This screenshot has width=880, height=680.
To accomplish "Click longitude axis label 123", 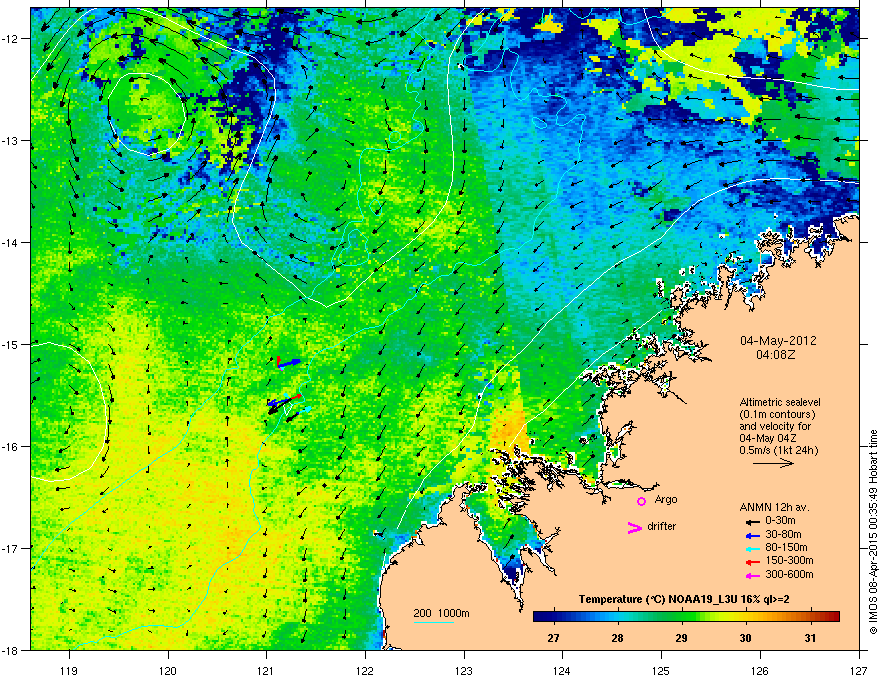I will (x=464, y=670).
